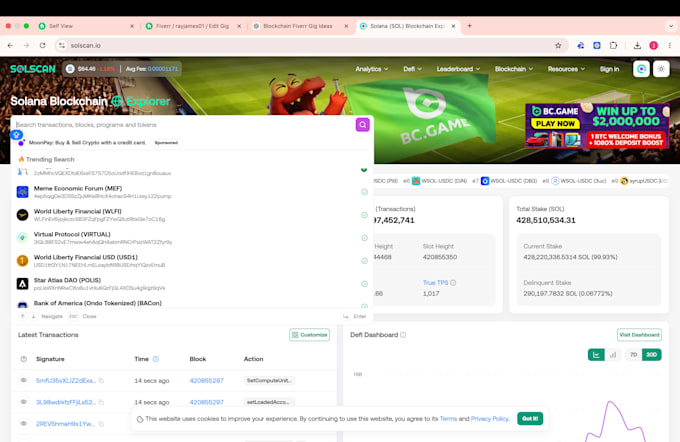Expand the Blockchain menu
Image resolution: width=680 pixels, height=442 pixels.
513,69
